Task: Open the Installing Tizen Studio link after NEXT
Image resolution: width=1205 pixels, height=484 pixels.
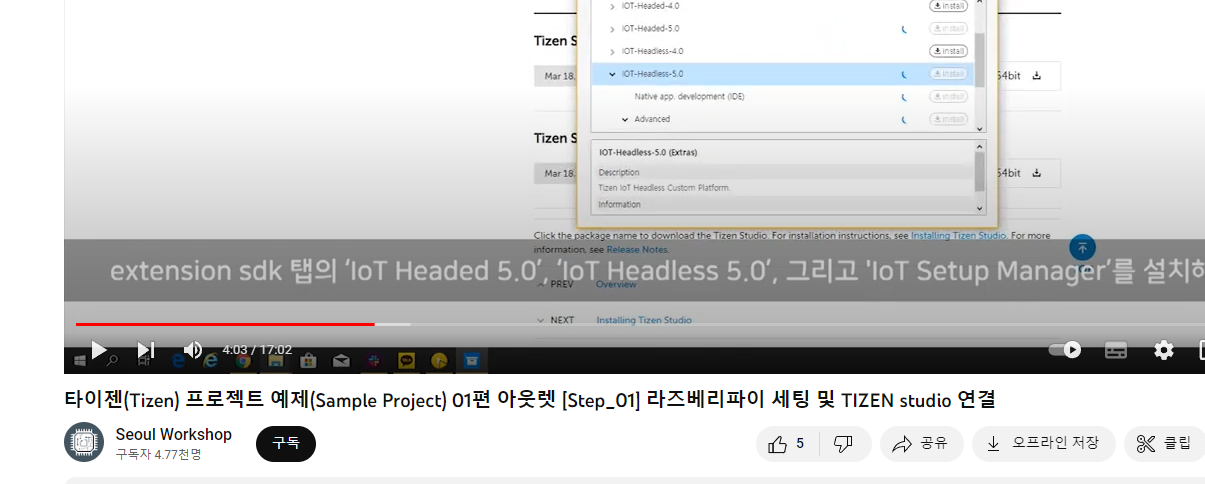Action: [x=644, y=320]
